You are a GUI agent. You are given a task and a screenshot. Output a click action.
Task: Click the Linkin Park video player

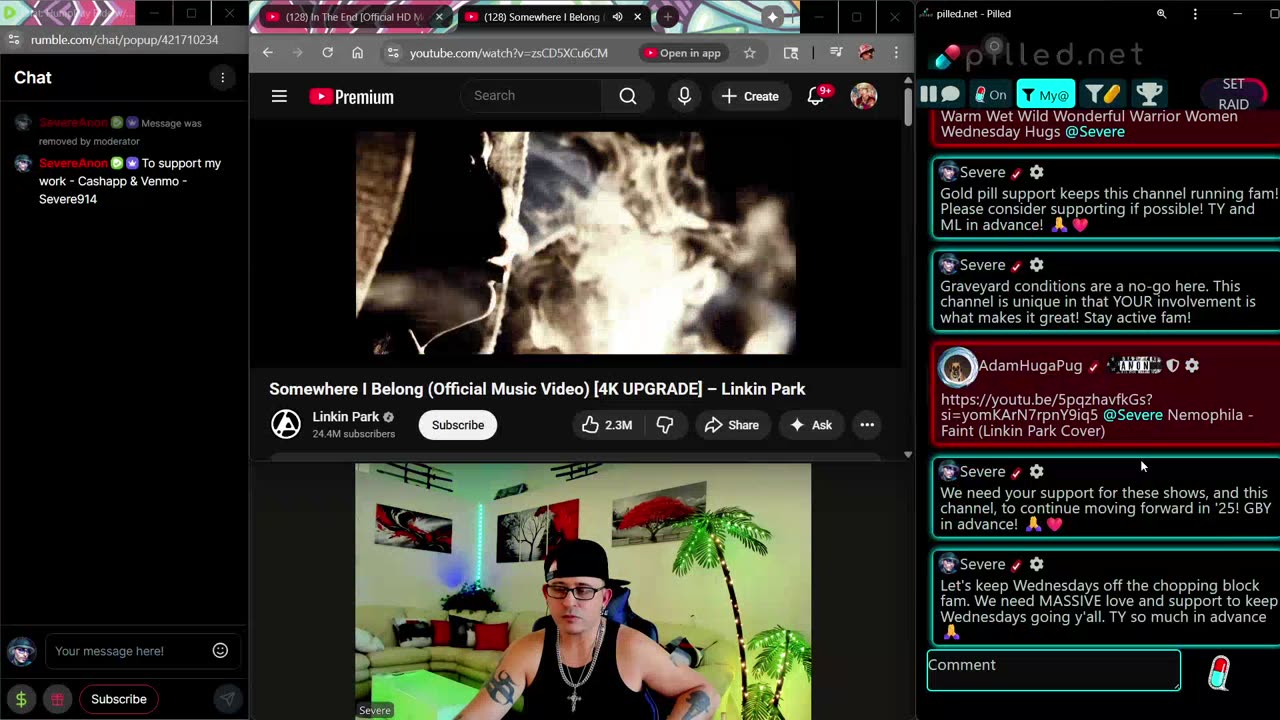coord(576,243)
